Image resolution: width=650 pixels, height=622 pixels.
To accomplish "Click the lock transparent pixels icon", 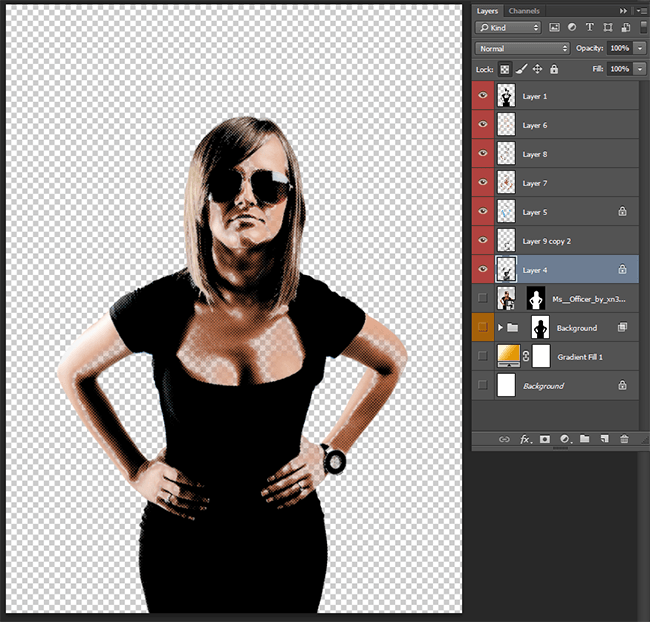I will tap(505, 69).
